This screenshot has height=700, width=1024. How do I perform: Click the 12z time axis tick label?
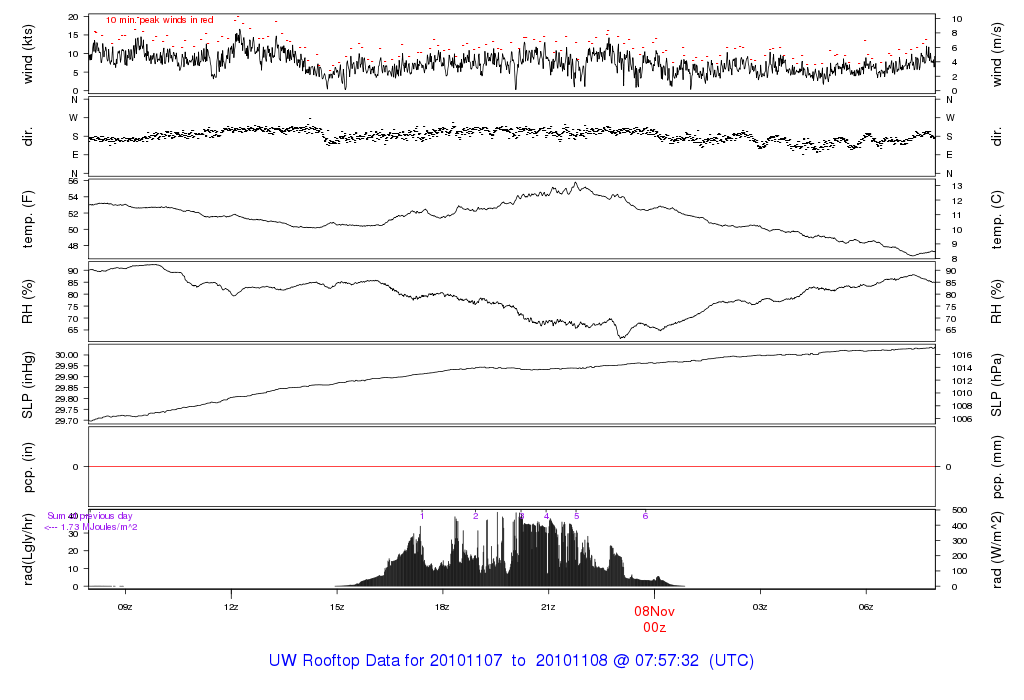click(231, 607)
